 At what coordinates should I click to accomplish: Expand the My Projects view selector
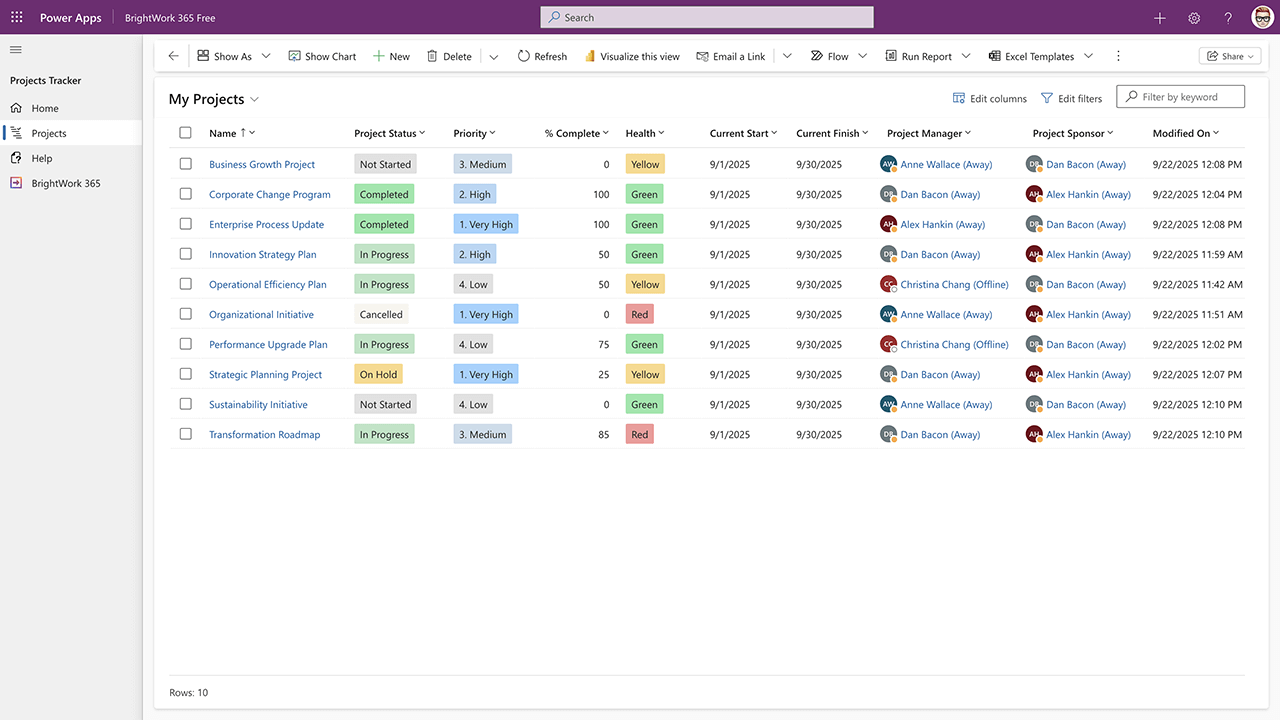pyautogui.click(x=255, y=100)
